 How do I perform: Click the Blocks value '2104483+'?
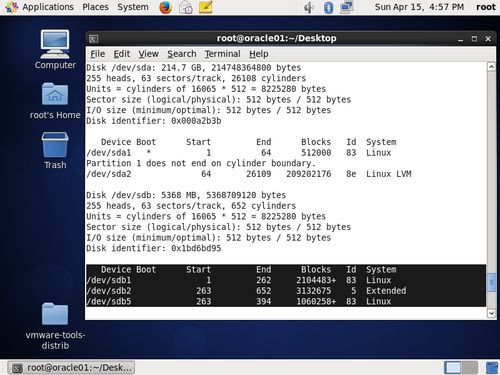tap(316, 280)
